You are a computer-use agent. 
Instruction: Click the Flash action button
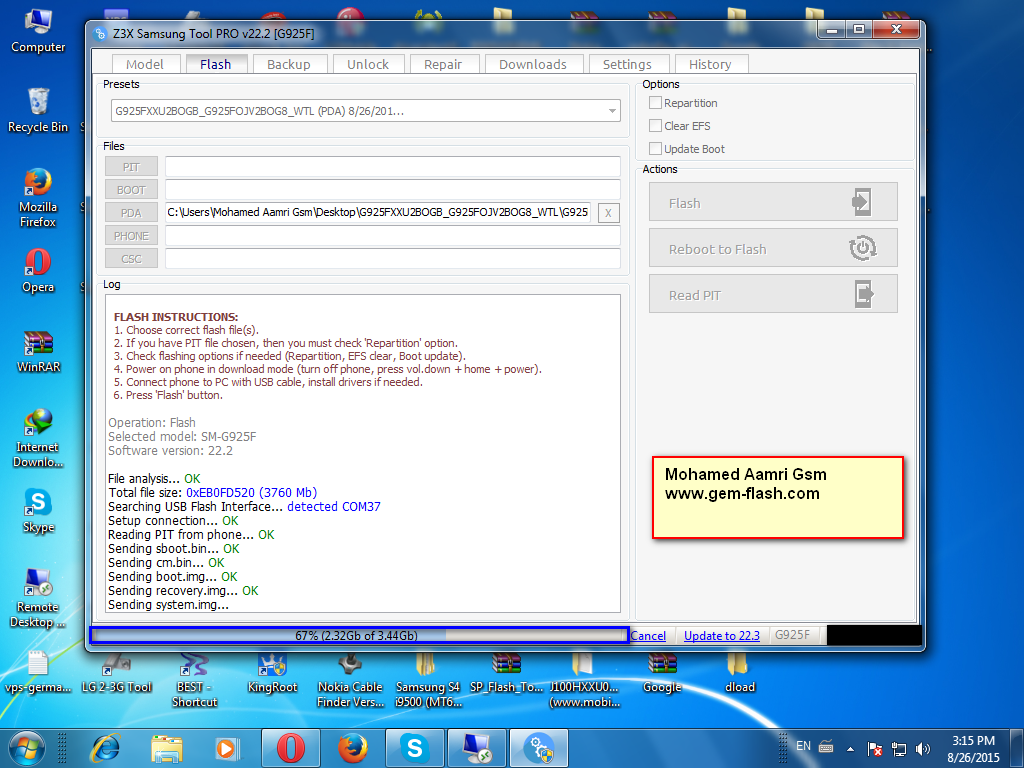(x=773, y=202)
